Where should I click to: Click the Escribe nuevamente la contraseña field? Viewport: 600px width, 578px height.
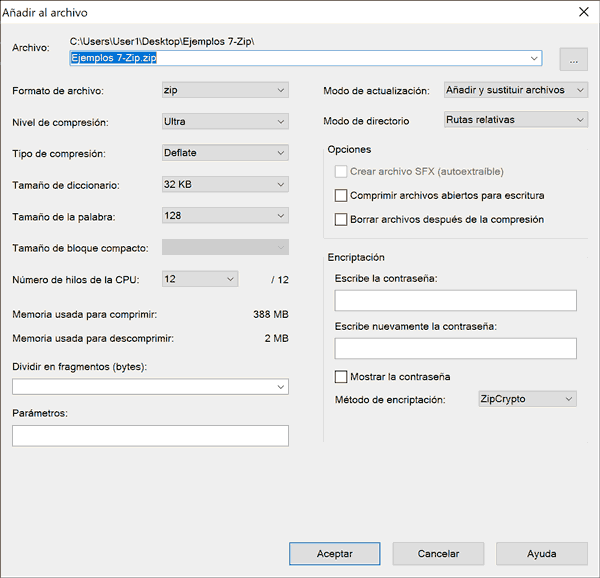click(455, 348)
